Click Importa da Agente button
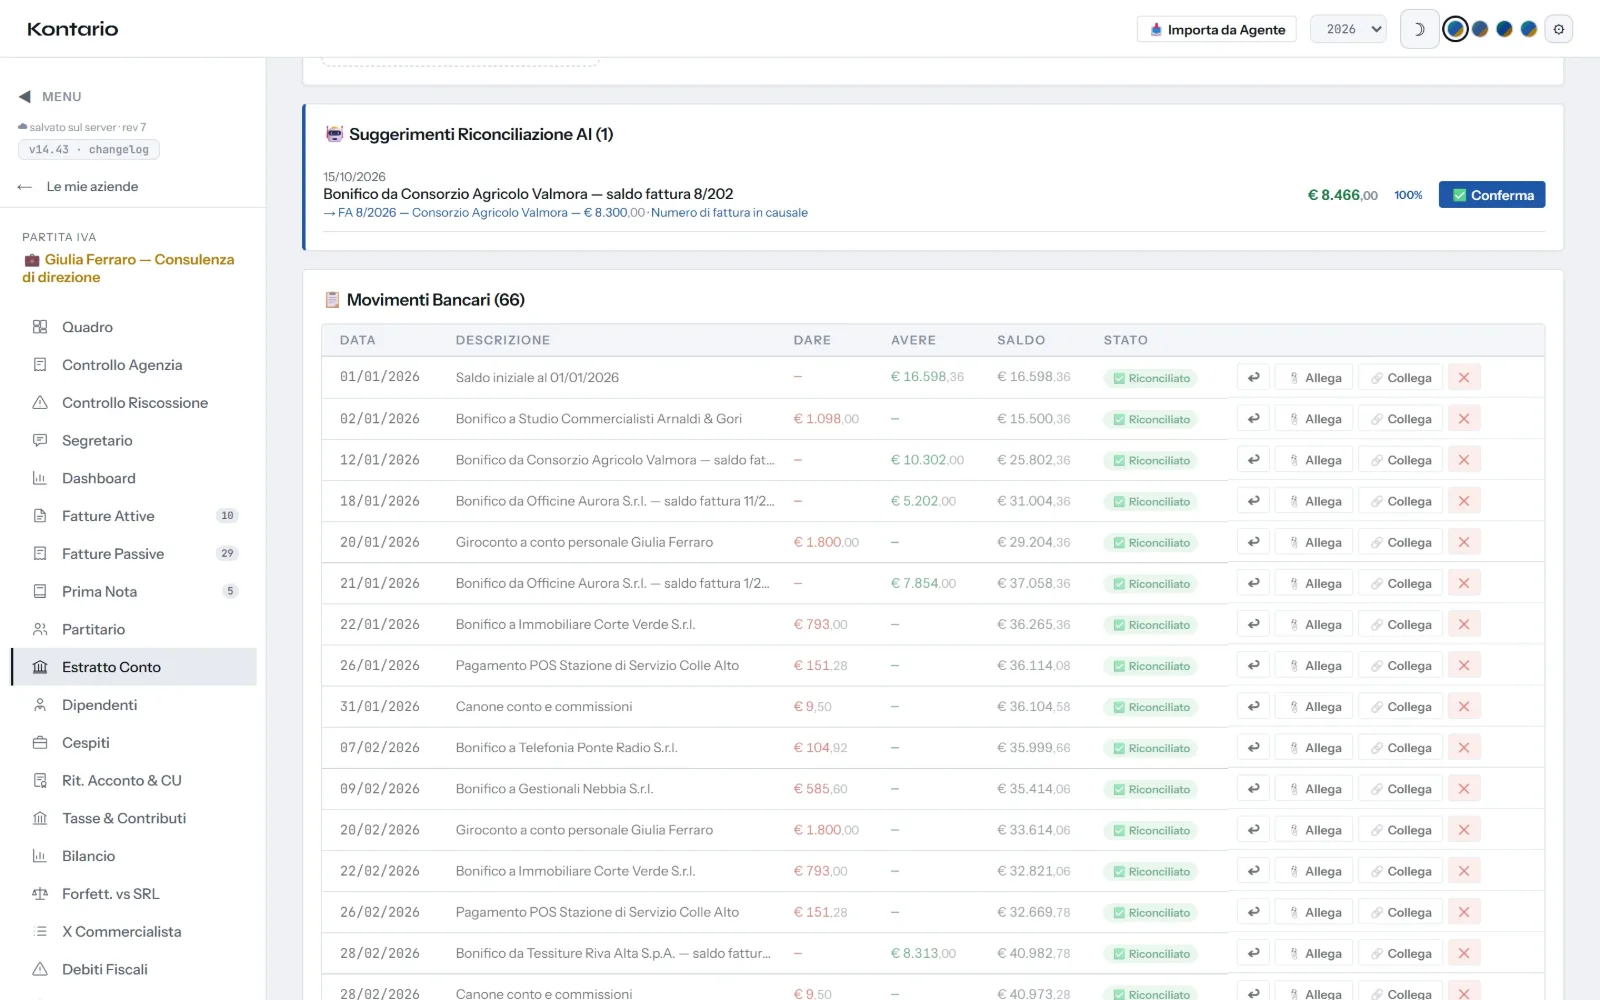The image size is (1600, 1000). [x=1216, y=29]
